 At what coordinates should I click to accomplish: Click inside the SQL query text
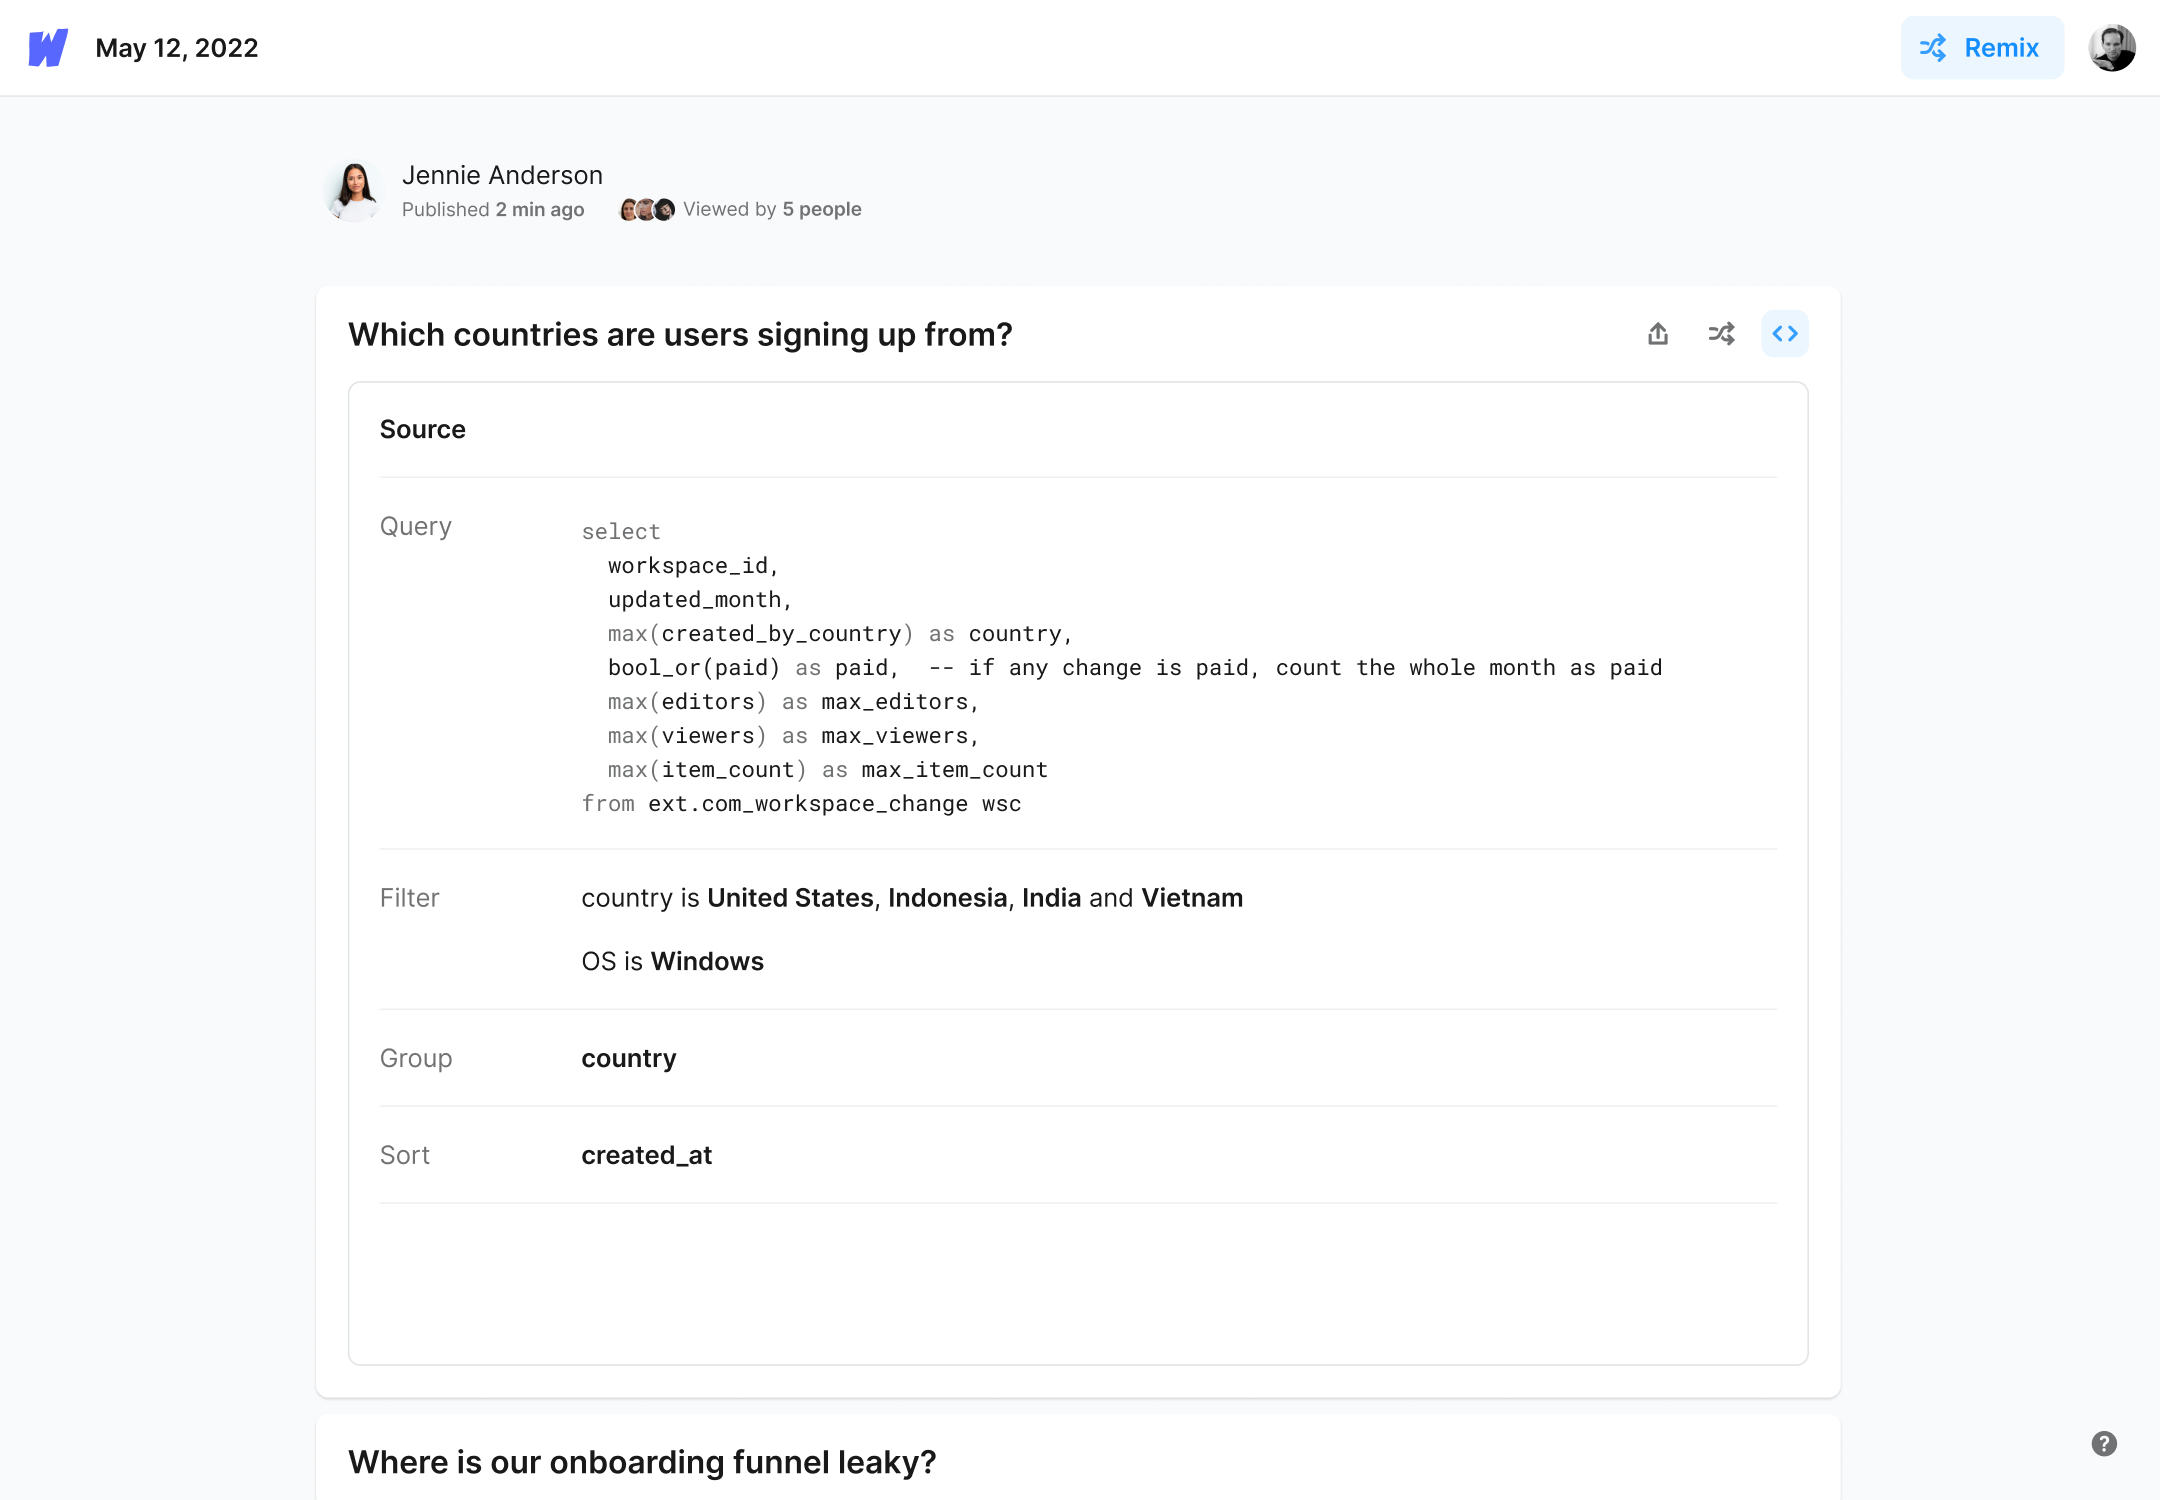1121,668
